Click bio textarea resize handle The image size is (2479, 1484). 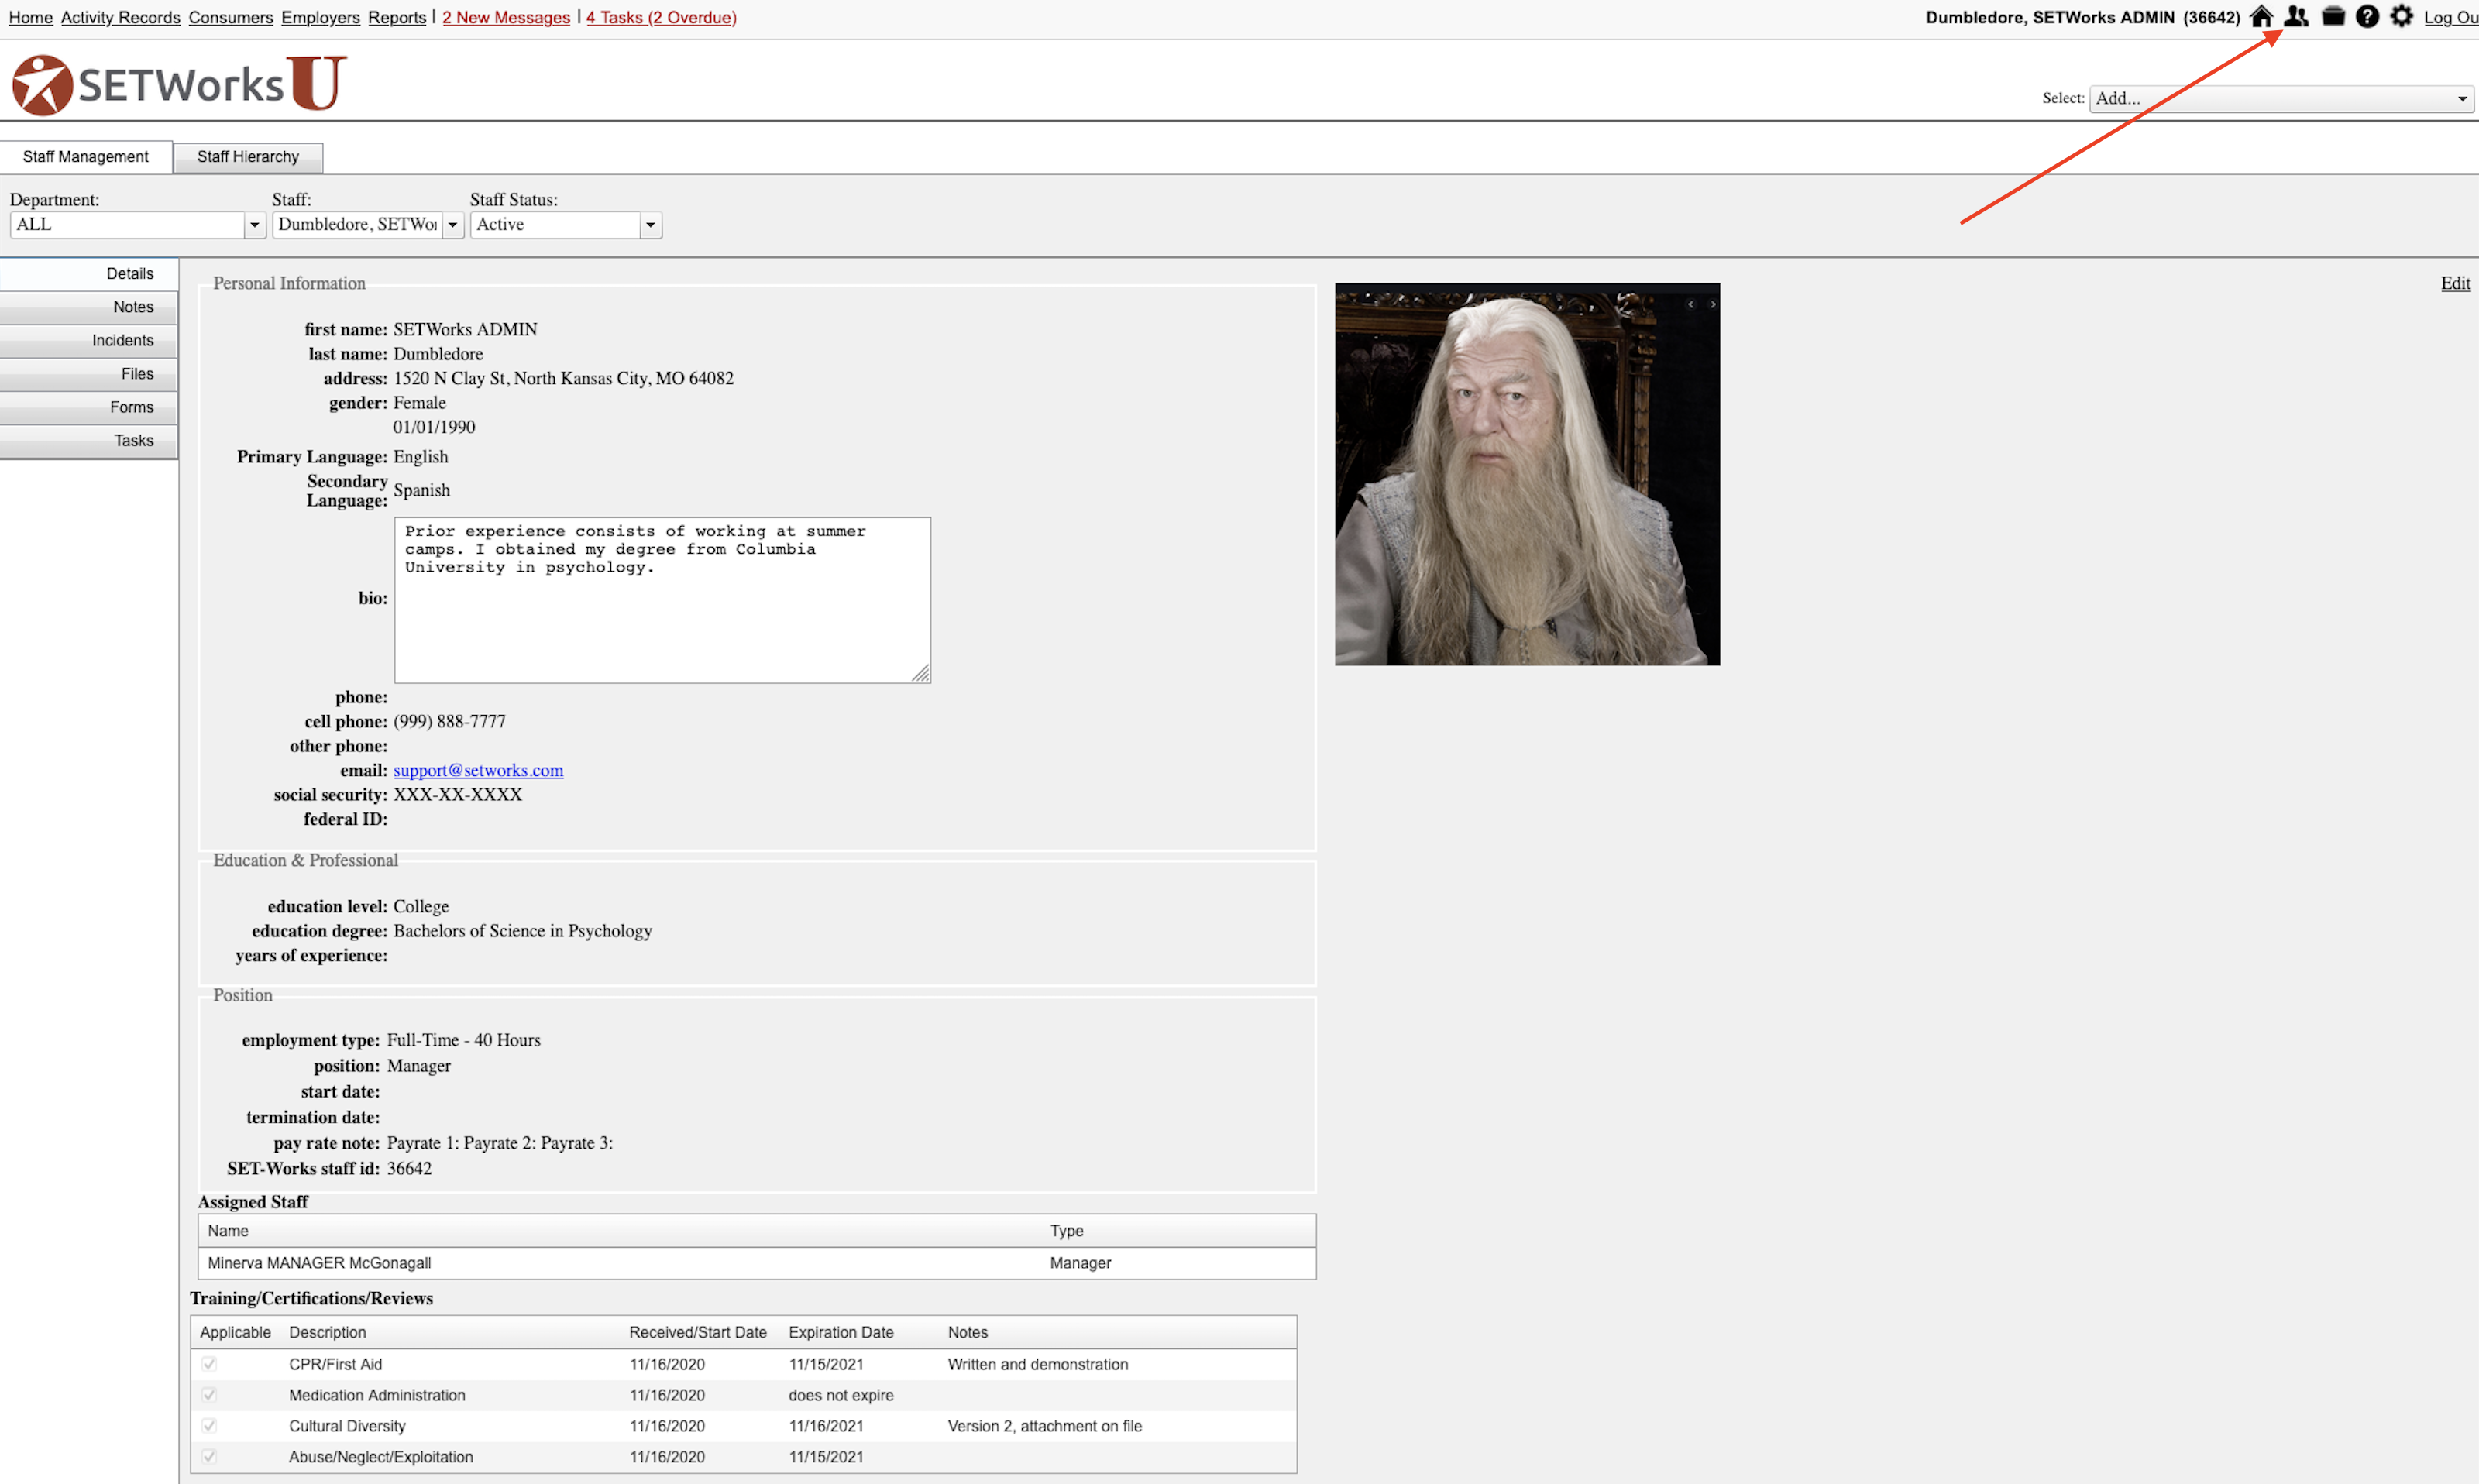click(x=921, y=674)
